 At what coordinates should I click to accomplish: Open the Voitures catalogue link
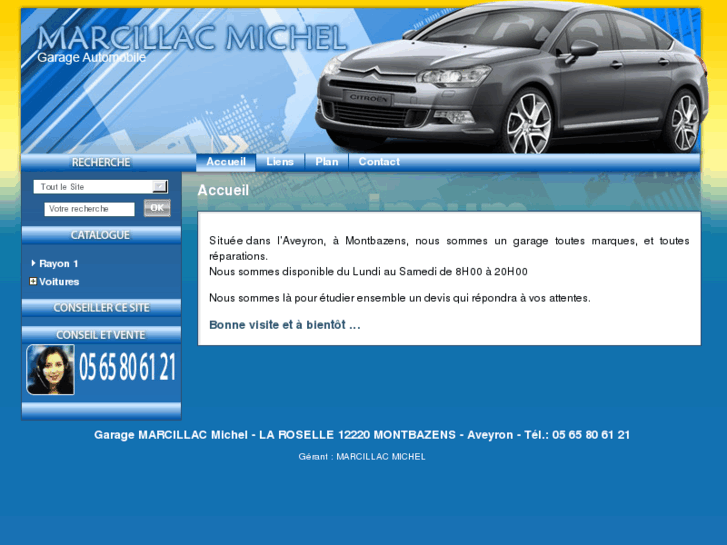(59, 282)
